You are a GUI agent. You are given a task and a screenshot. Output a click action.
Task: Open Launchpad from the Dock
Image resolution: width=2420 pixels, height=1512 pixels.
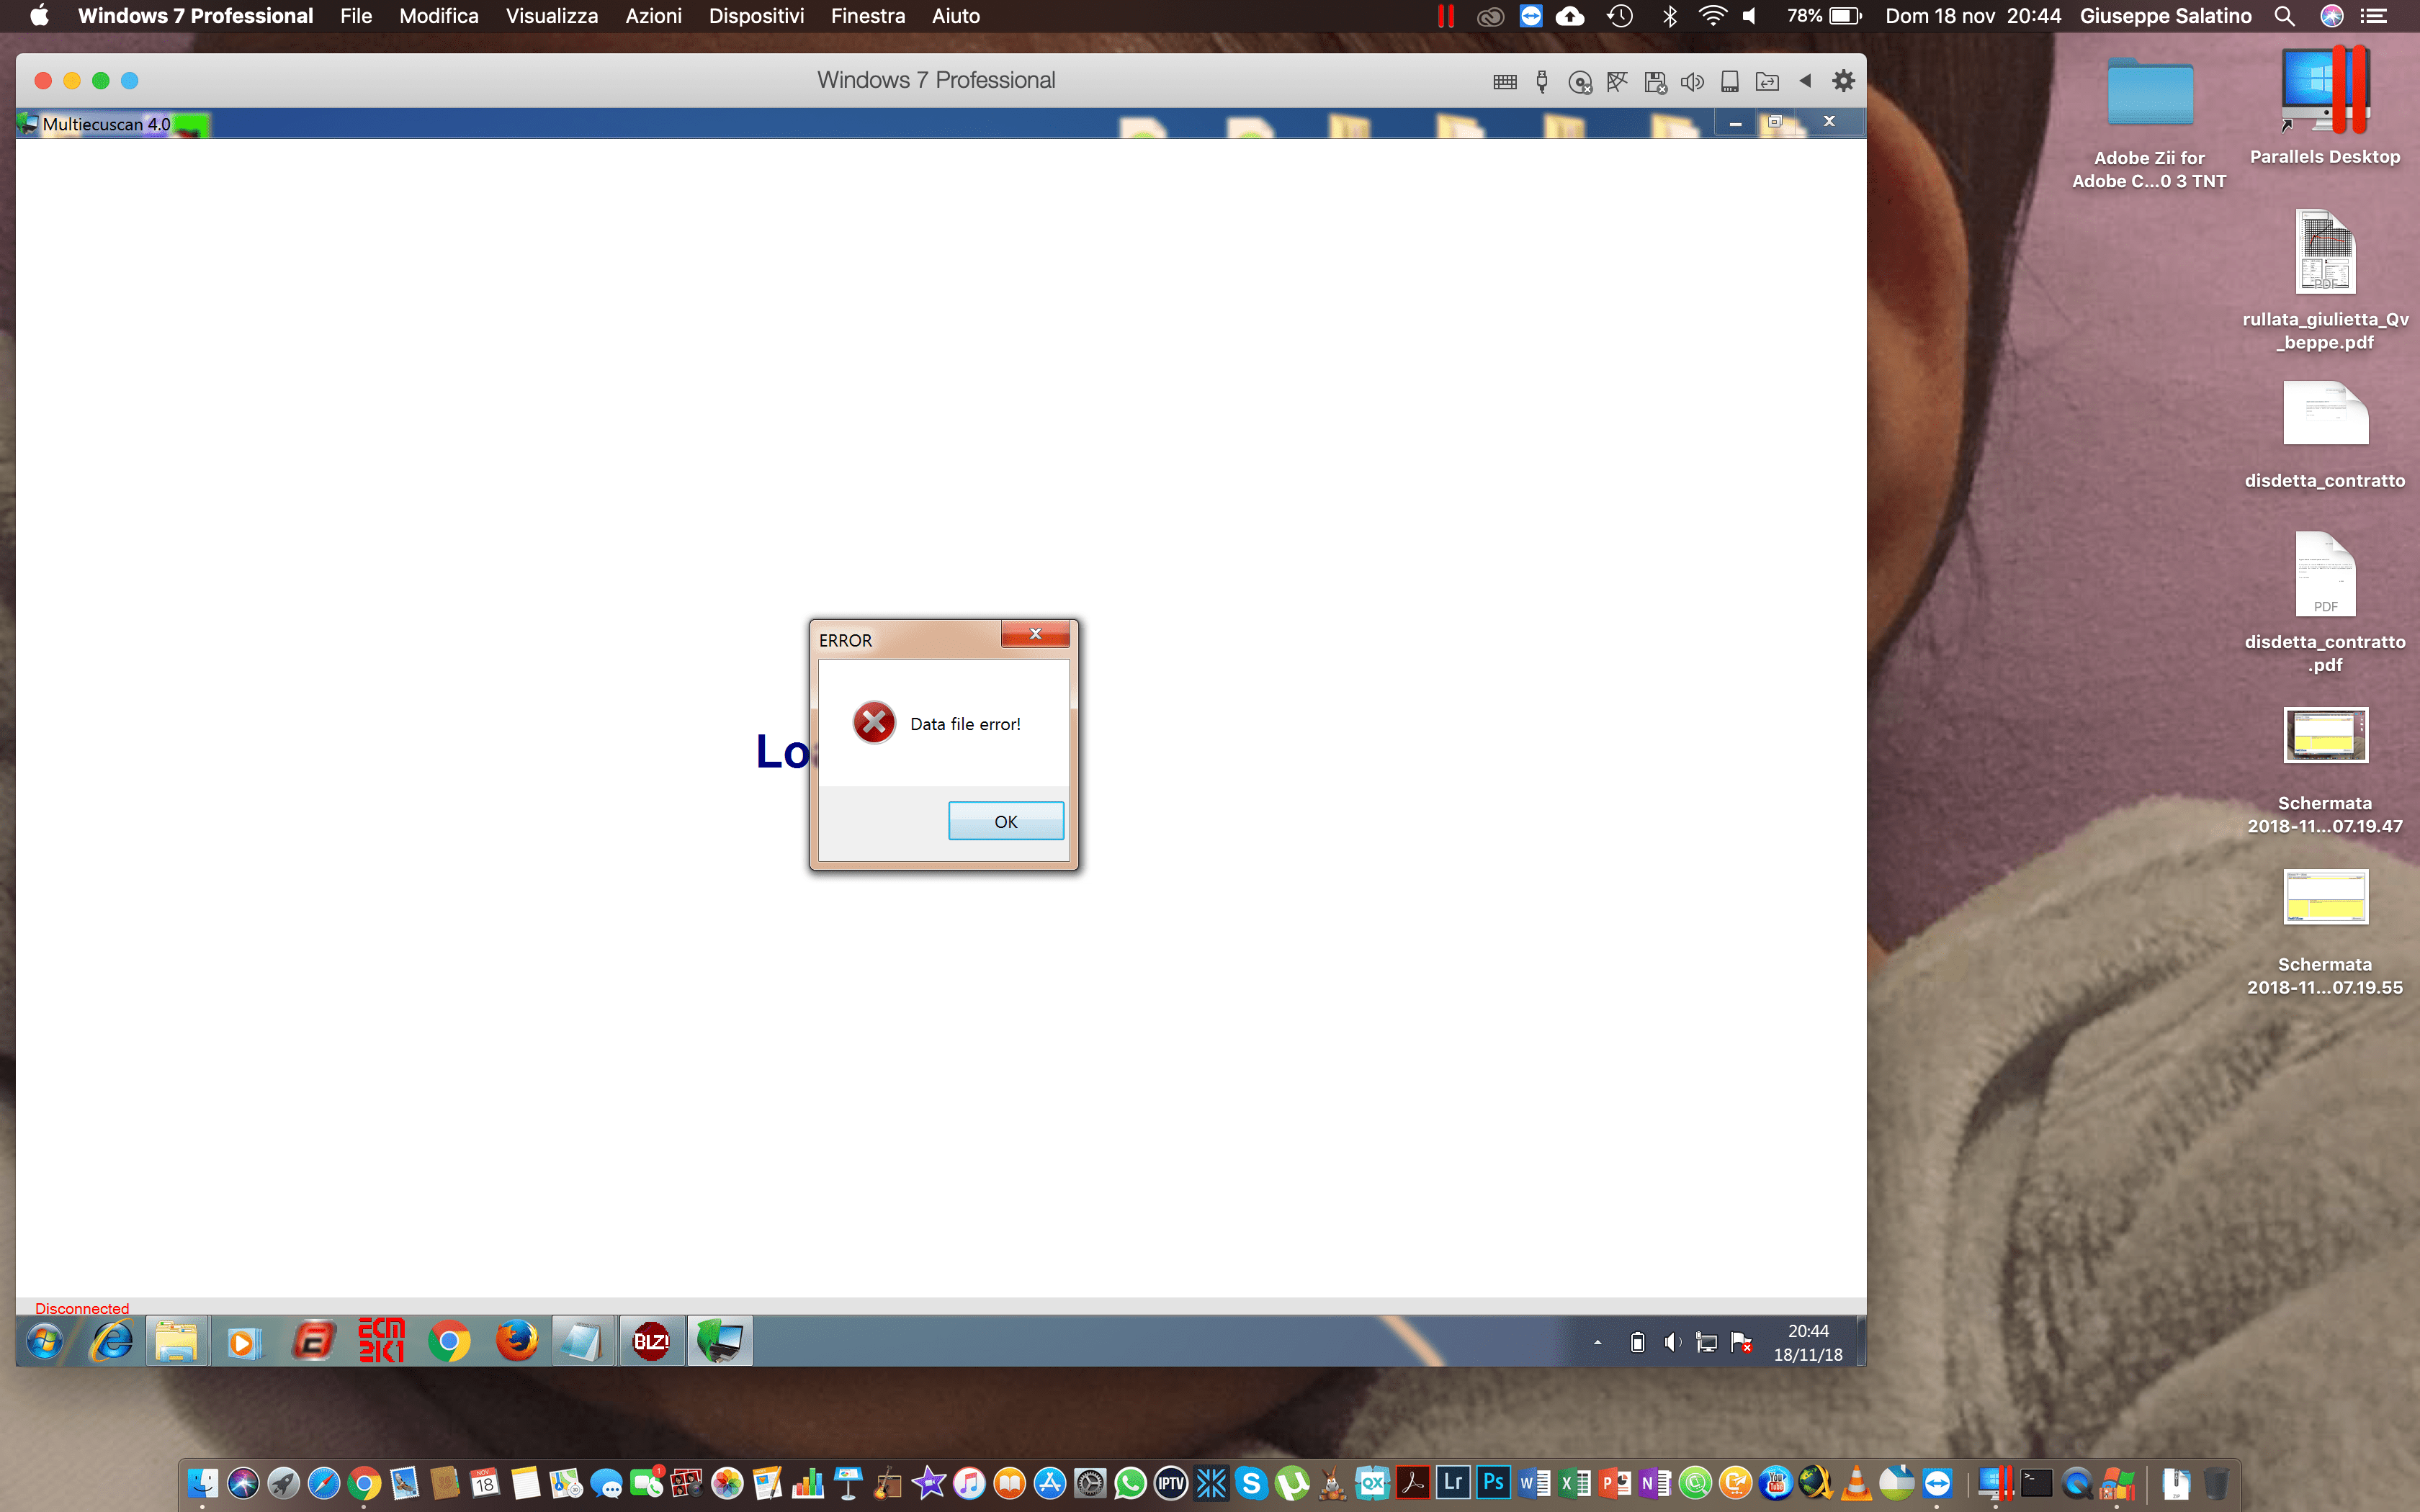point(284,1483)
